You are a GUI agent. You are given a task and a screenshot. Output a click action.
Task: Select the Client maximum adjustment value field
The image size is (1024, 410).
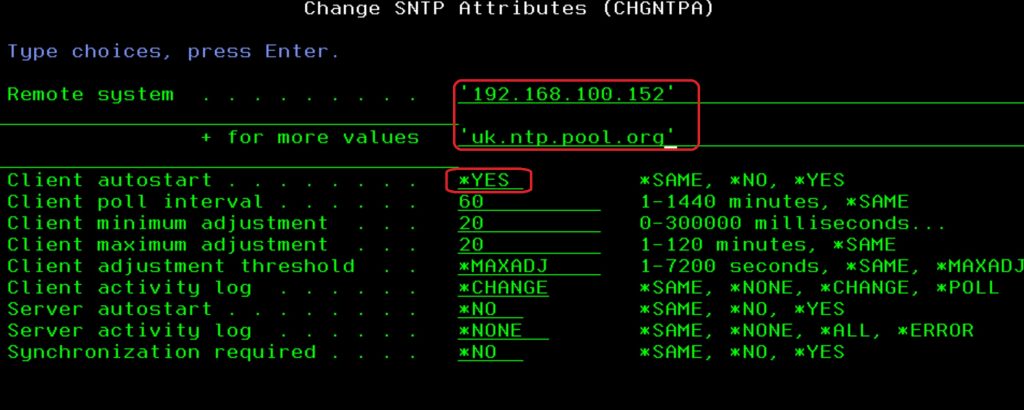[472, 245]
